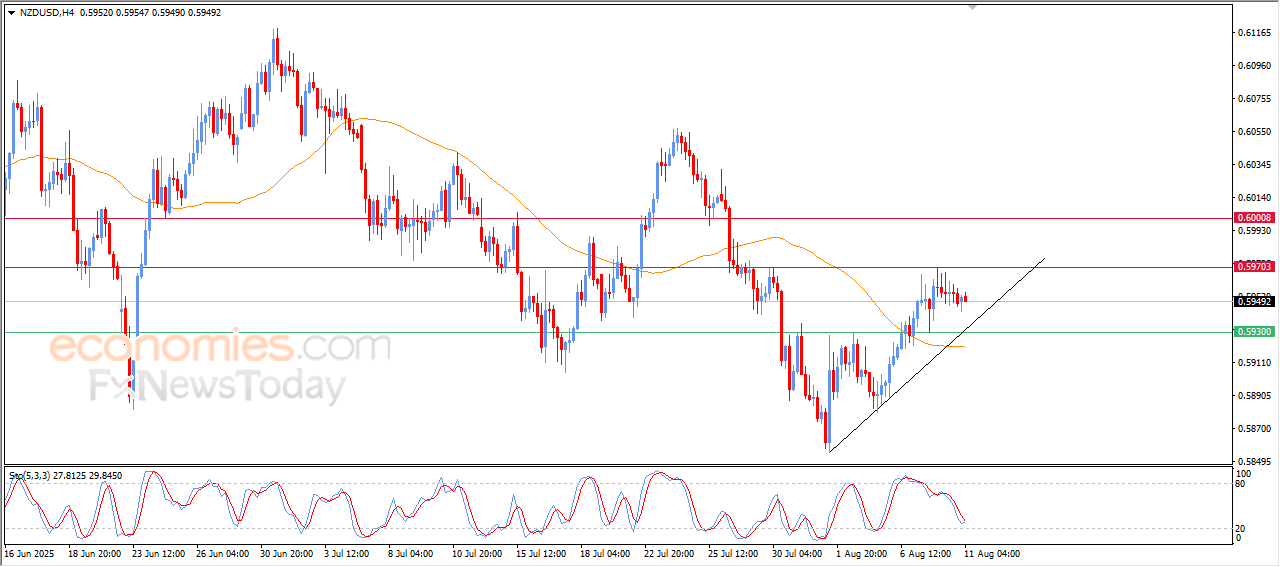Click the 8 Jul 04:00 time label
This screenshot has height=567, width=1280.
click(x=412, y=552)
